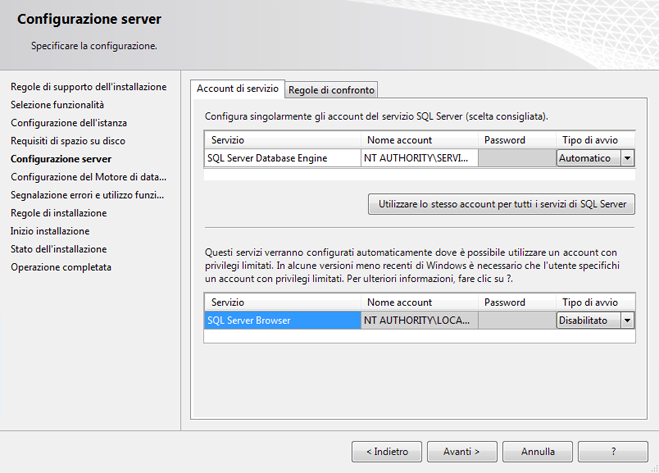Select the Configurazione del Motore di data... step

point(89,177)
